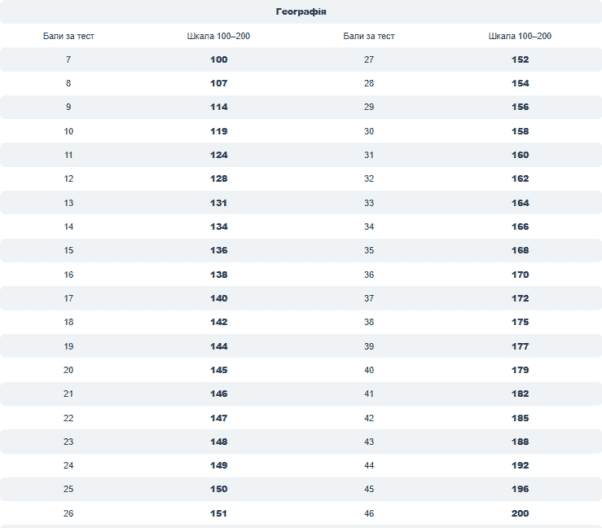
Task: Click test score 7 cell
Action: click(68, 60)
